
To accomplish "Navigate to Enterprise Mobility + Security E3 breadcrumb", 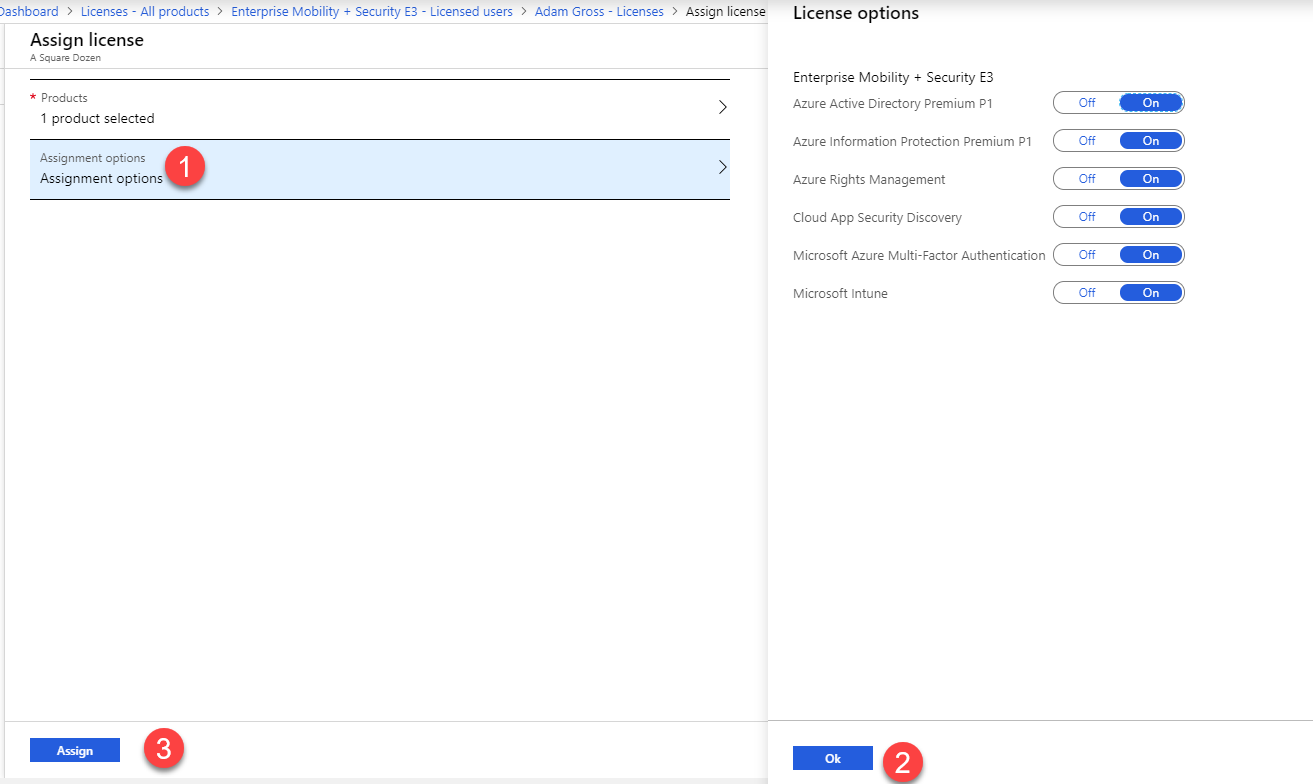I will 371,12.
